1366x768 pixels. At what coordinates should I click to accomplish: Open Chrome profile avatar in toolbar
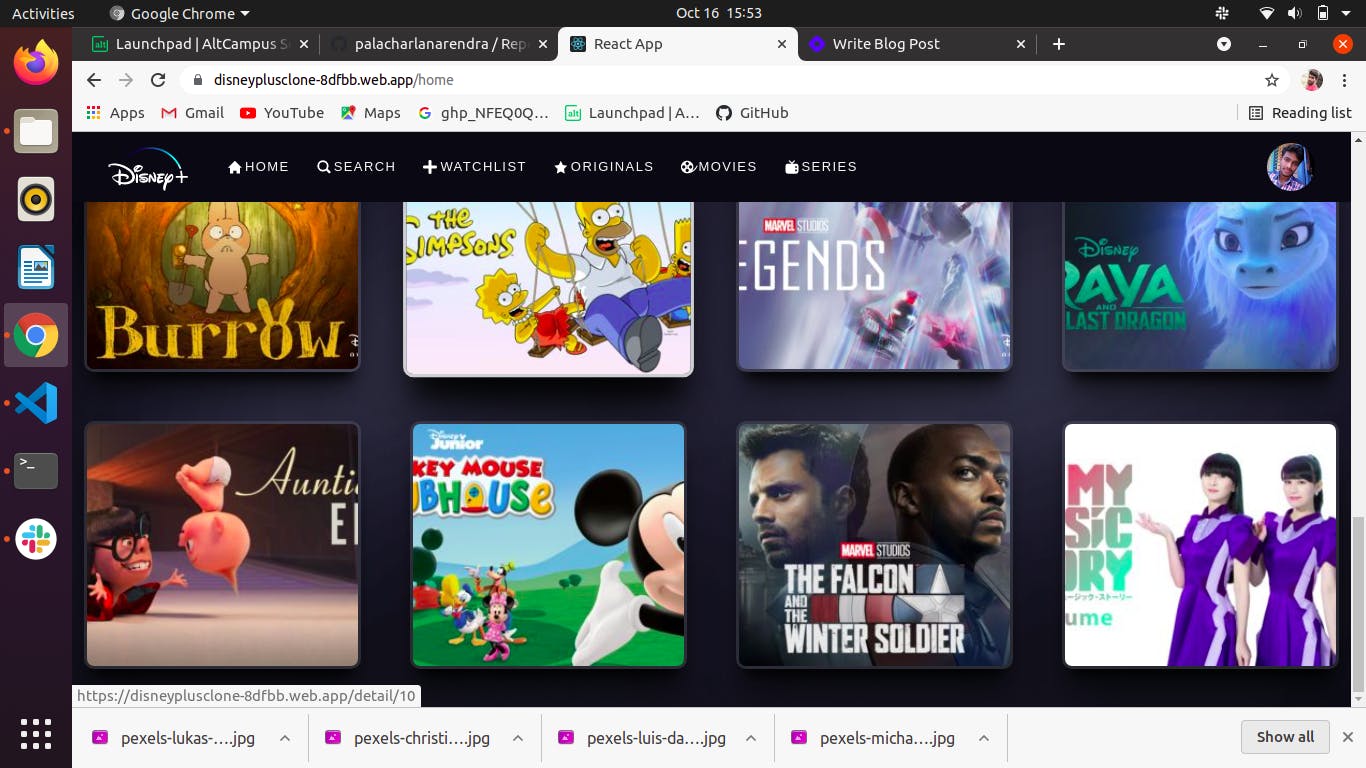point(1313,80)
